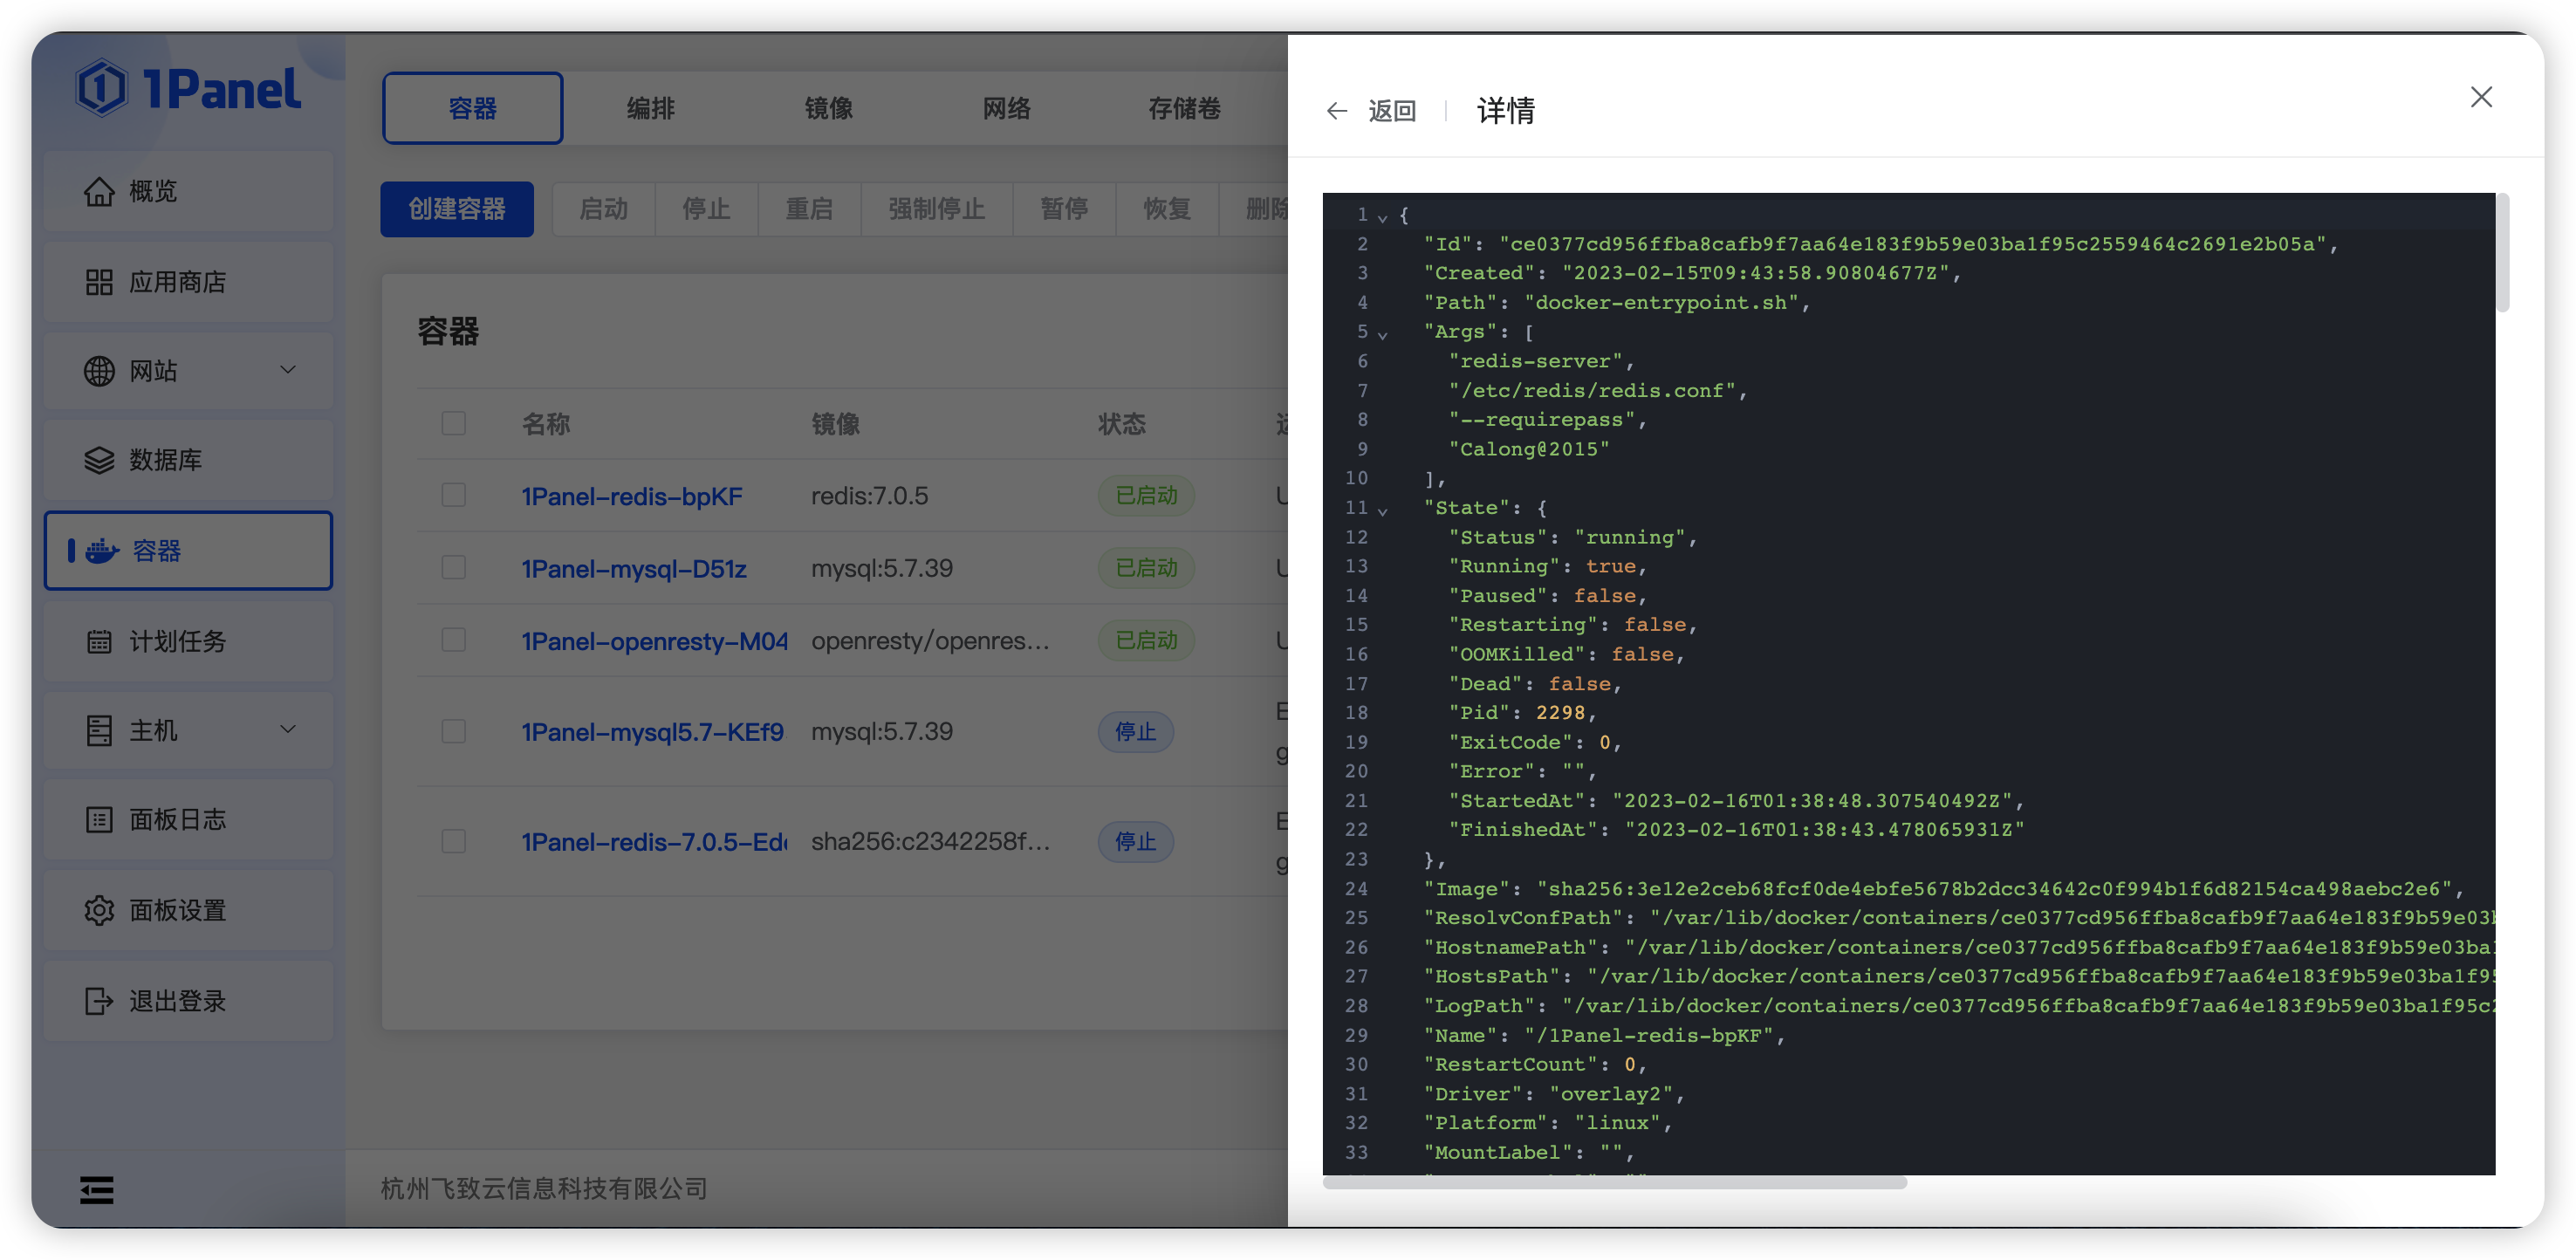Switch to the 镜像 tab
This screenshot has height=1260, width=2576.
829,108
